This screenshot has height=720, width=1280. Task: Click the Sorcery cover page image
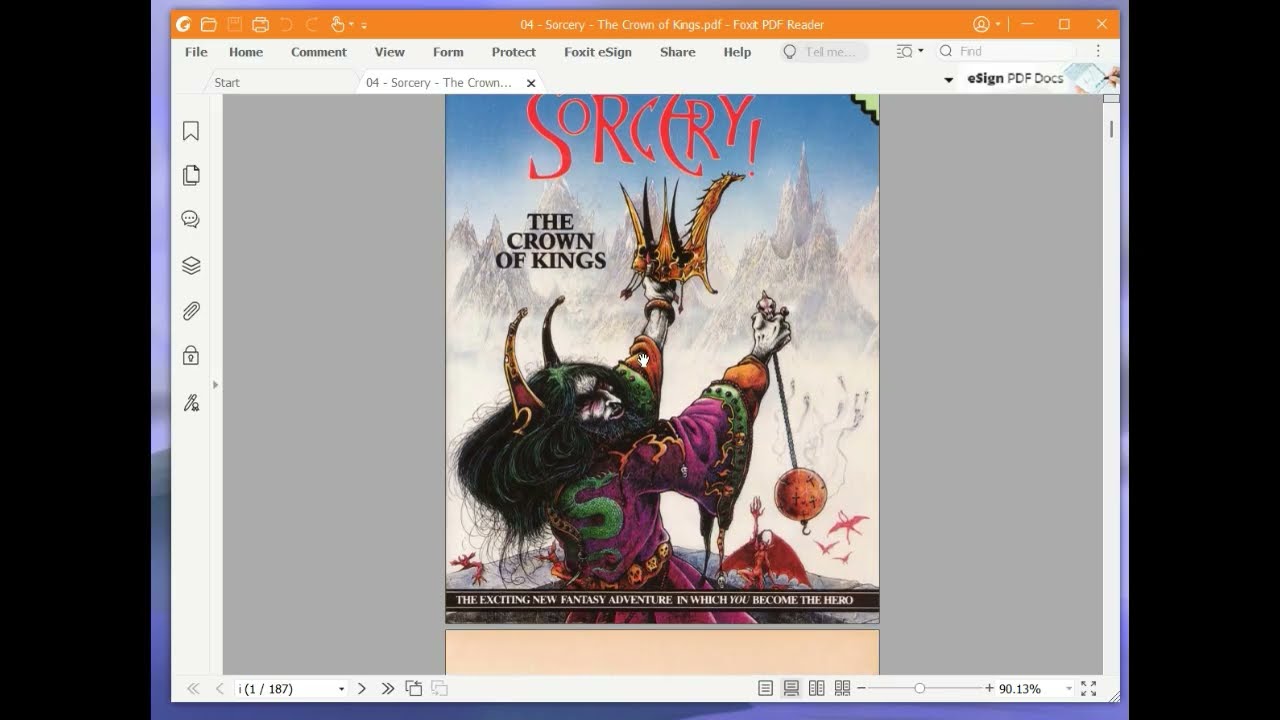(x=662, y=359)
